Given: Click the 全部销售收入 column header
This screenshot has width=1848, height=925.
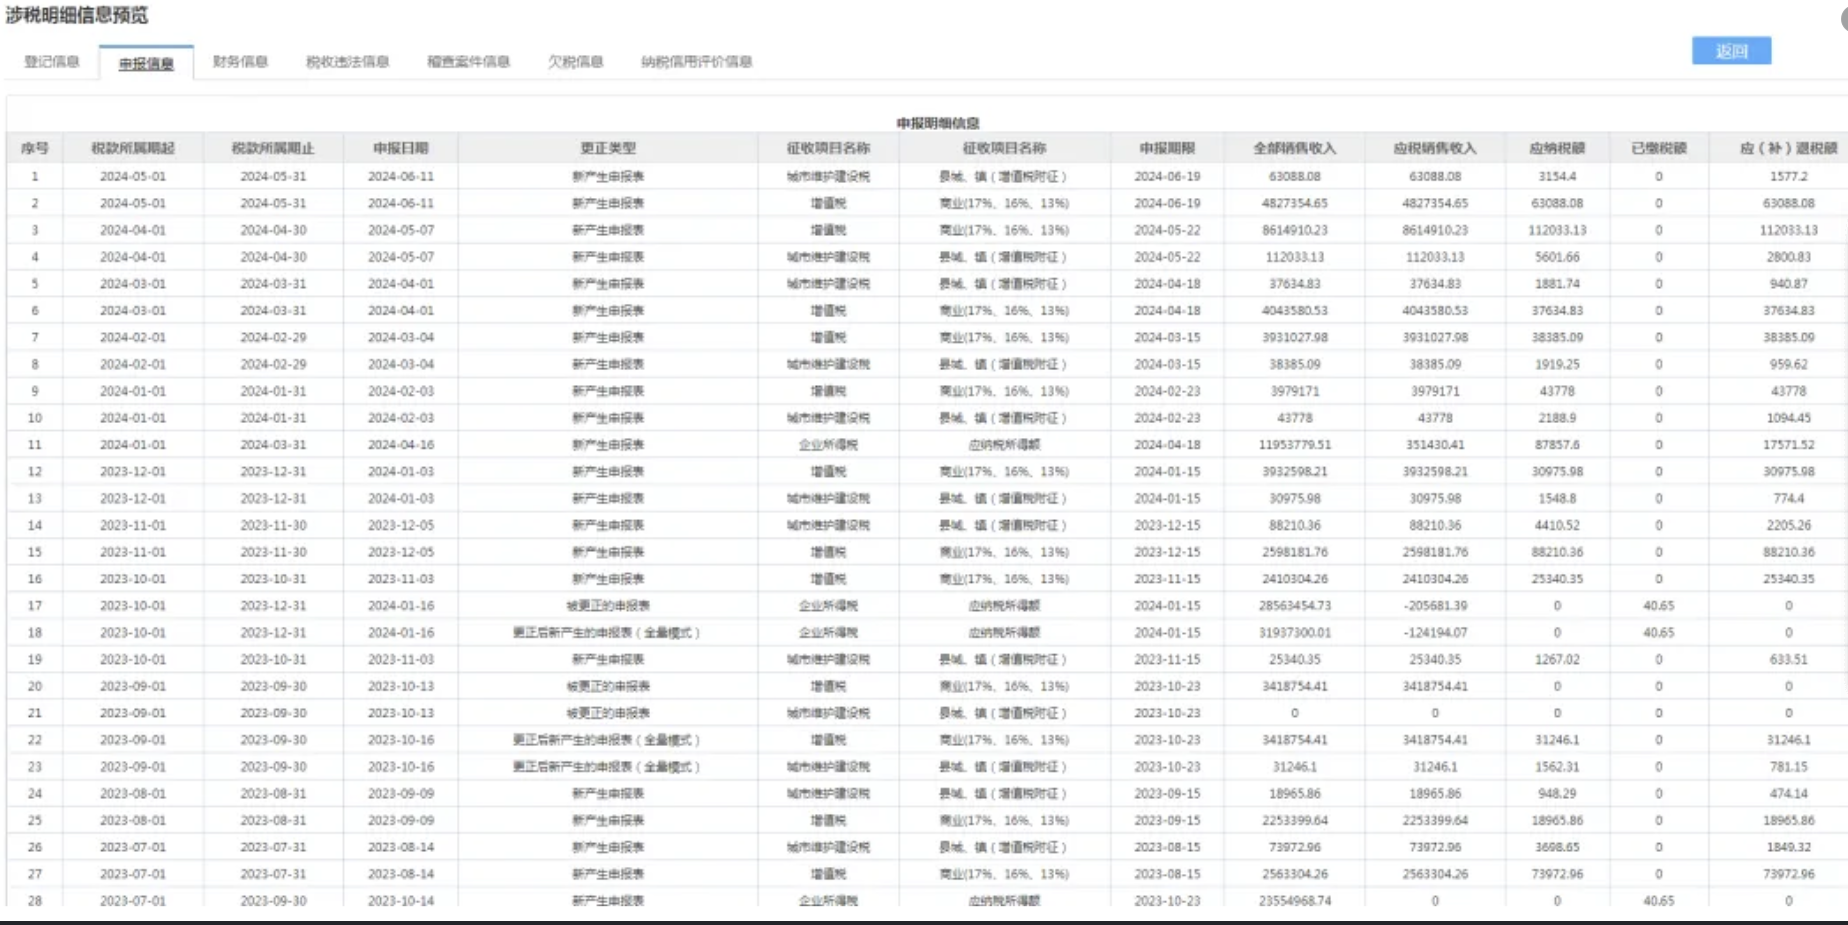Looking at the screenshot, I should 1294,148.
